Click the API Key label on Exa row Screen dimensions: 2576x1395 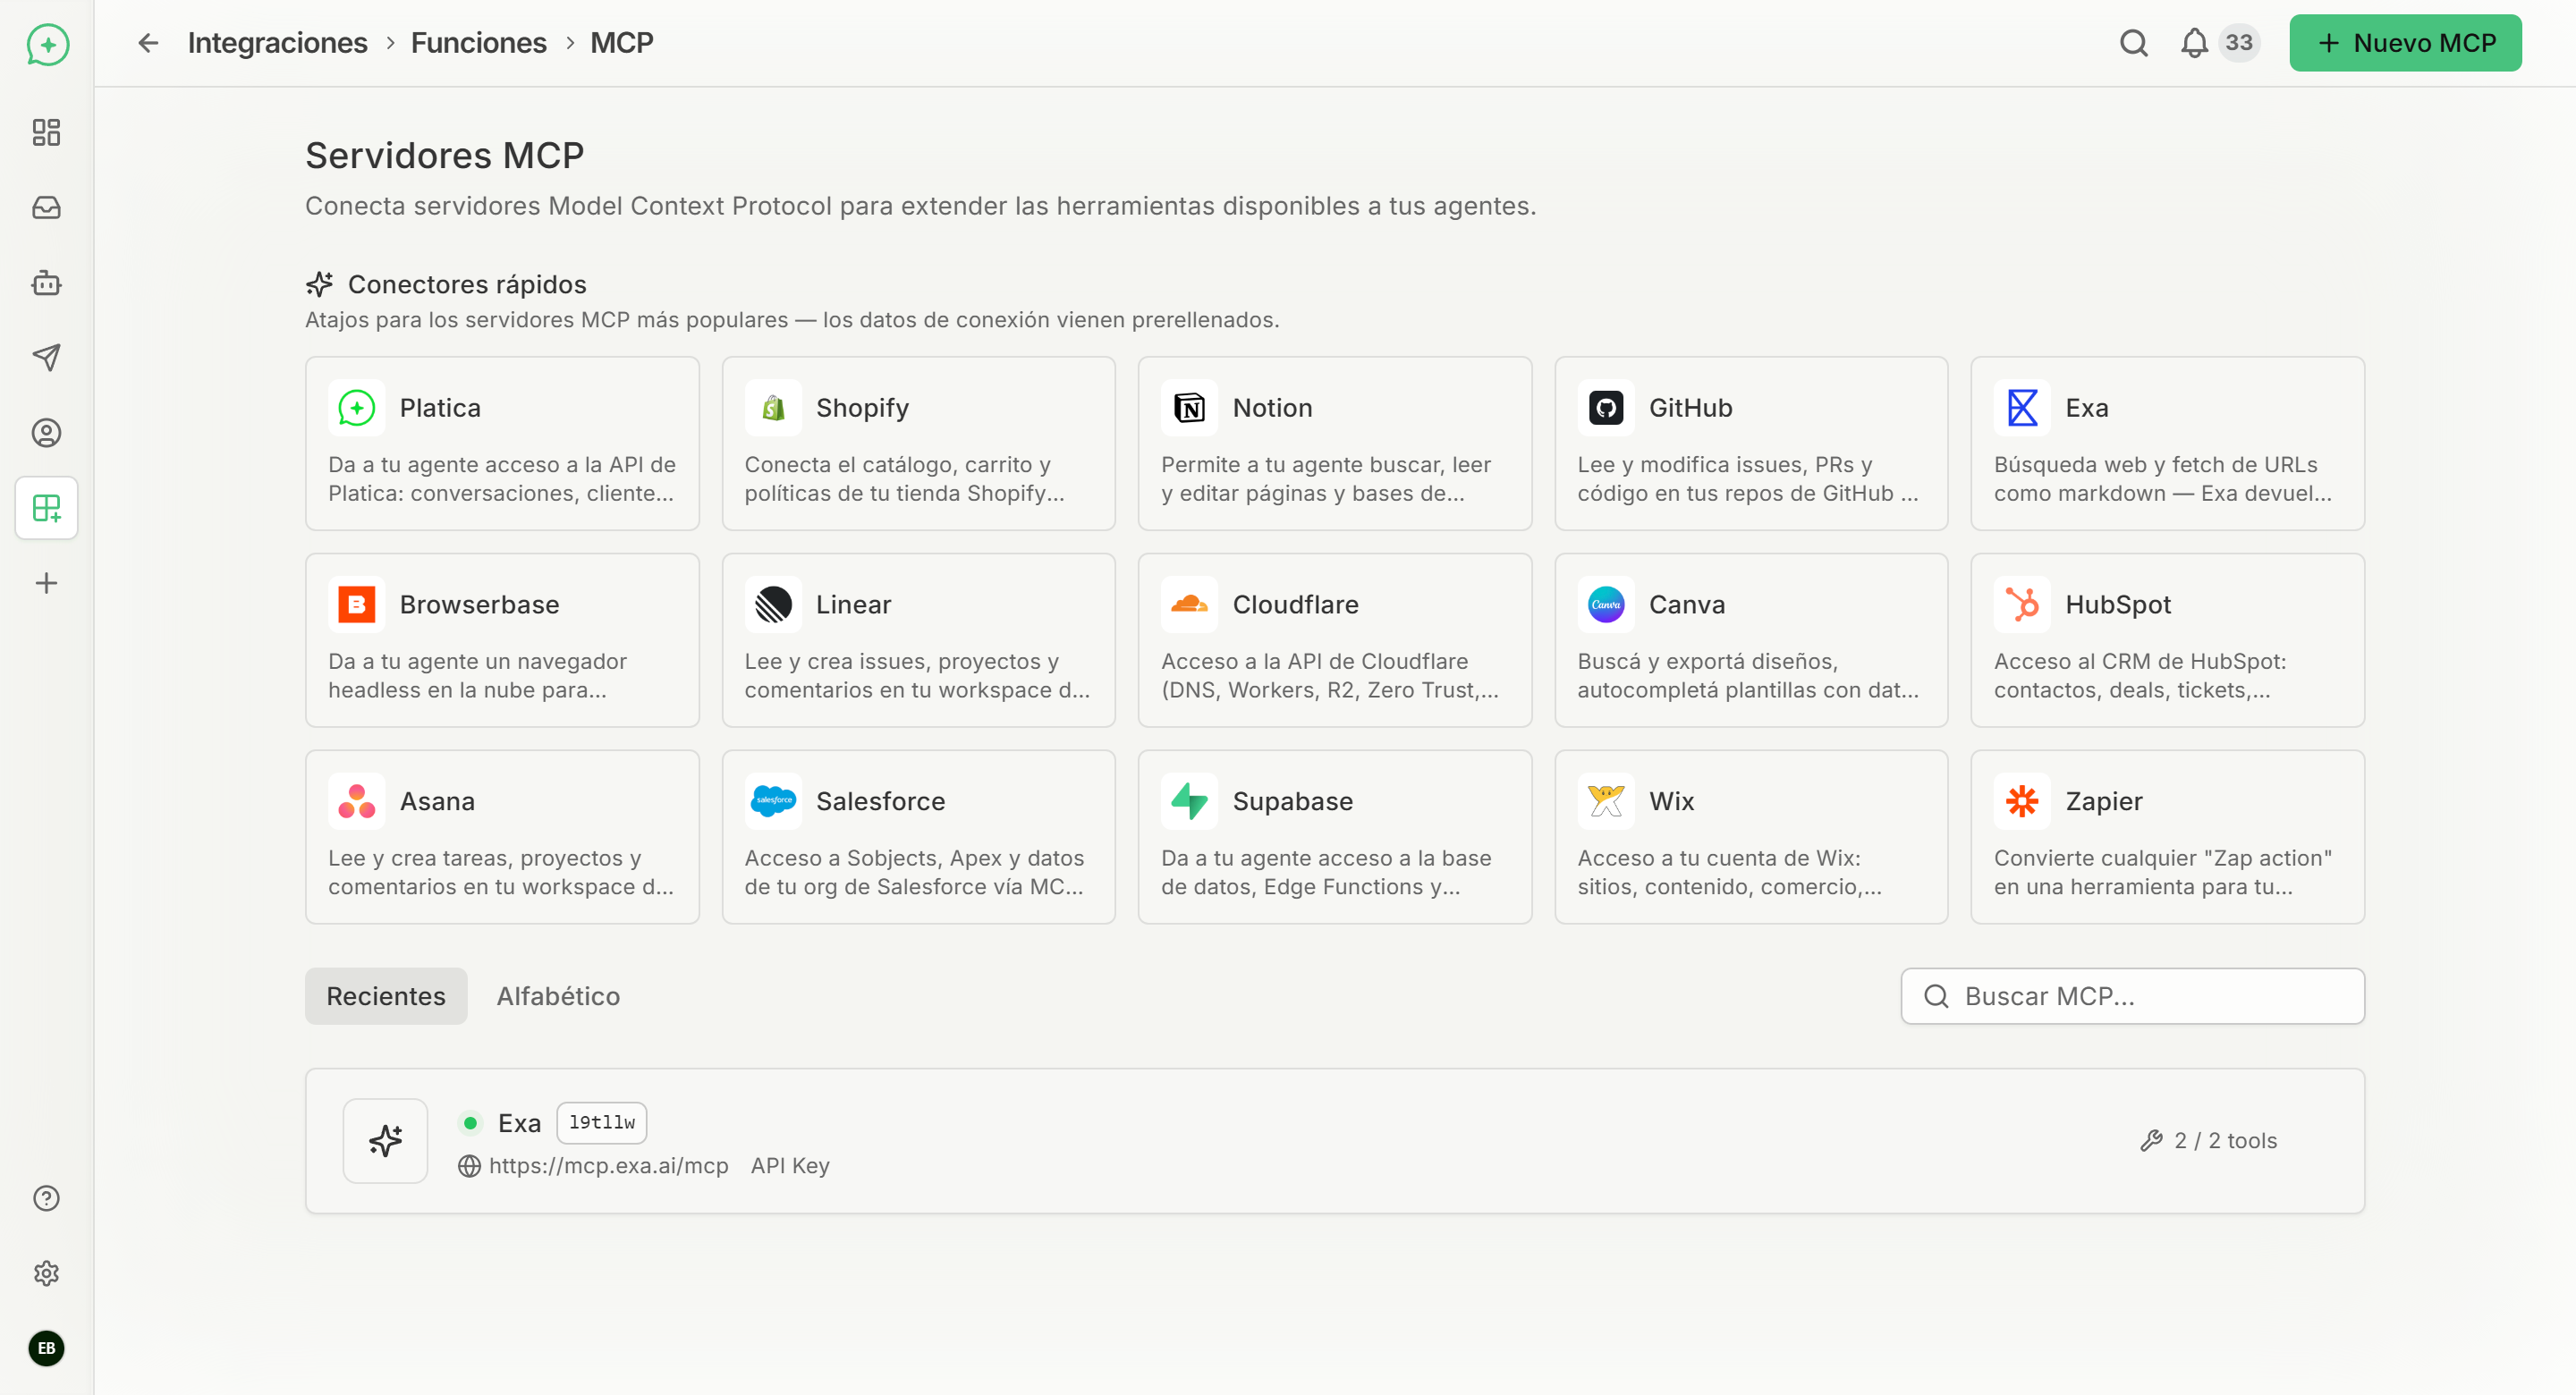click(x=790, y=1166)
